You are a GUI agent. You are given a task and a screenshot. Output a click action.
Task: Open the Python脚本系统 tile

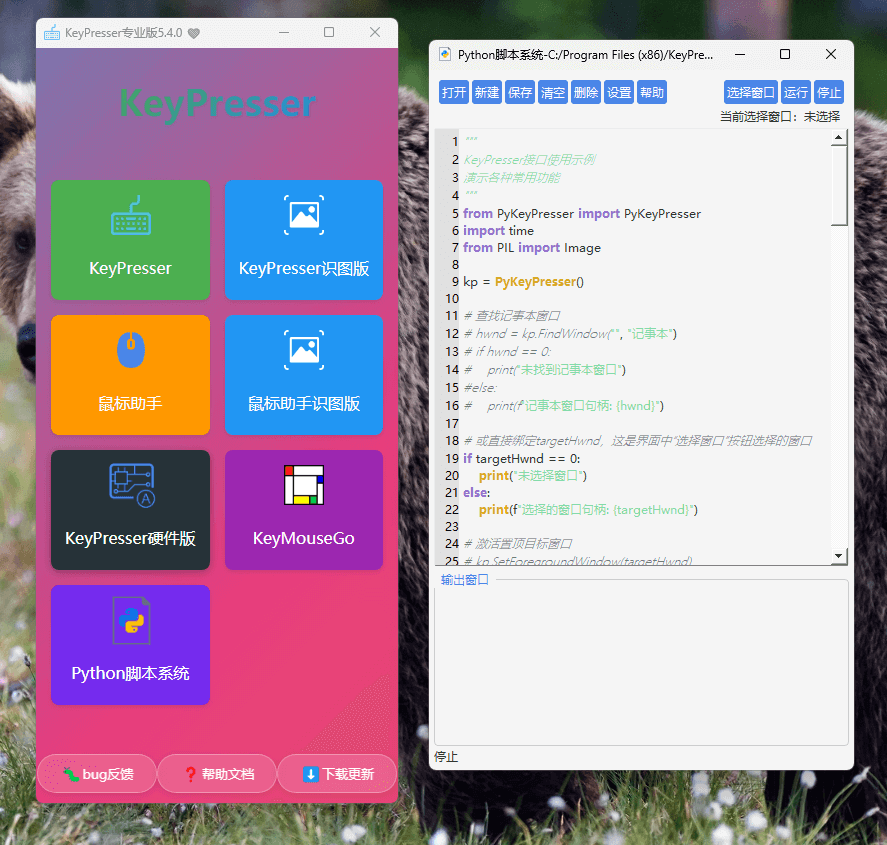click(x=130, y=645)
